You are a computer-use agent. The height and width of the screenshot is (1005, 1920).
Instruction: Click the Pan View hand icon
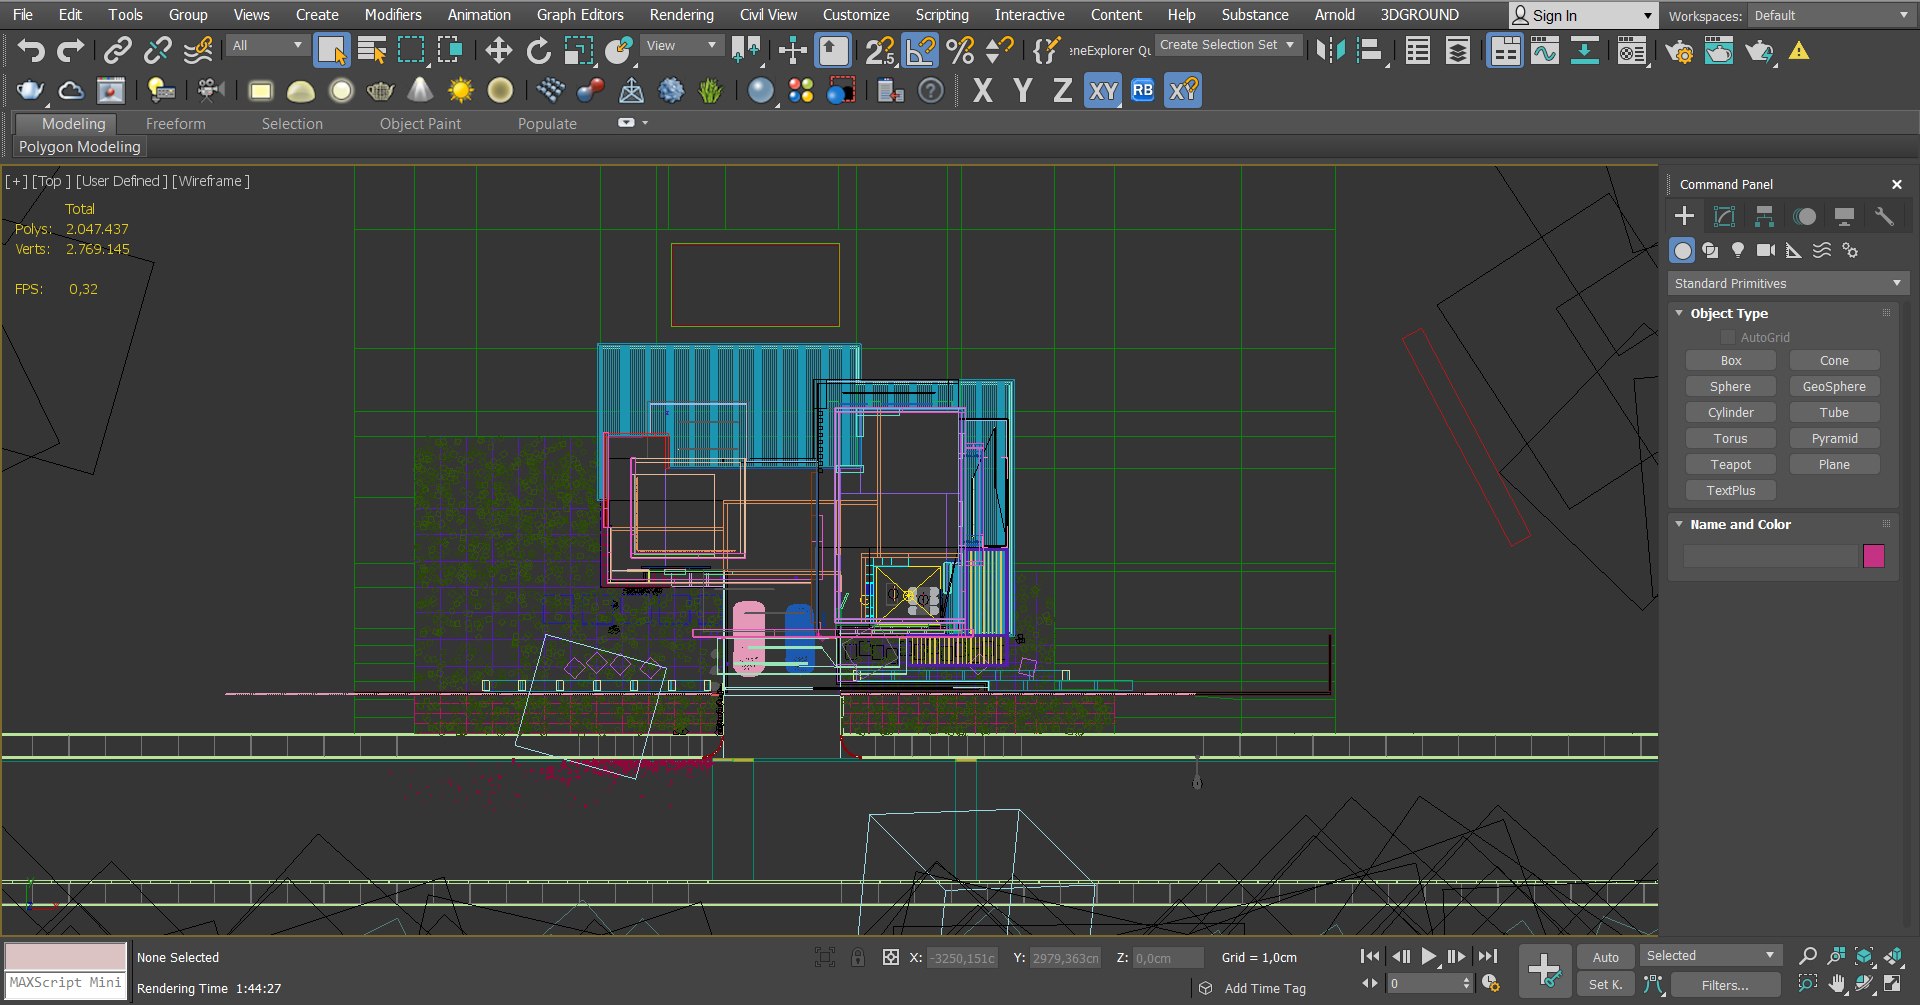1836,984
